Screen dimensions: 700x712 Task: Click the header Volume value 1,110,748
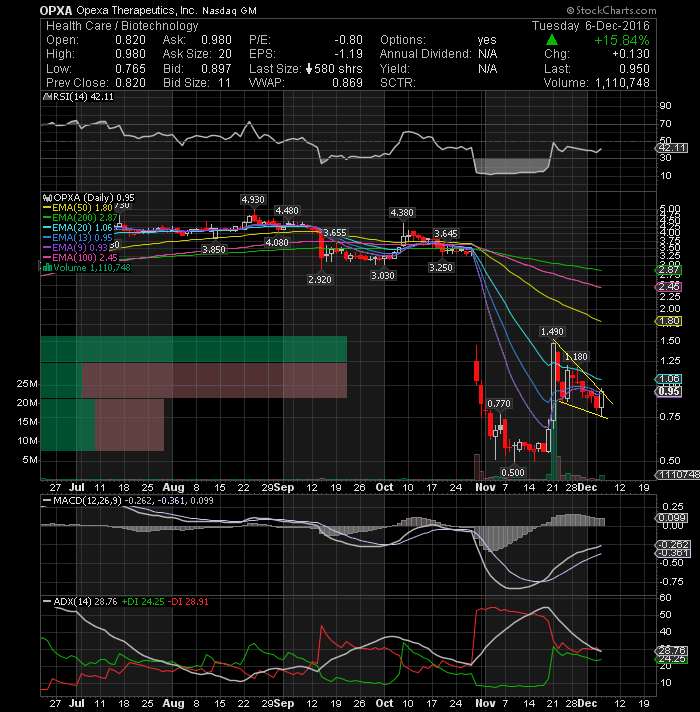coord(622,83)
